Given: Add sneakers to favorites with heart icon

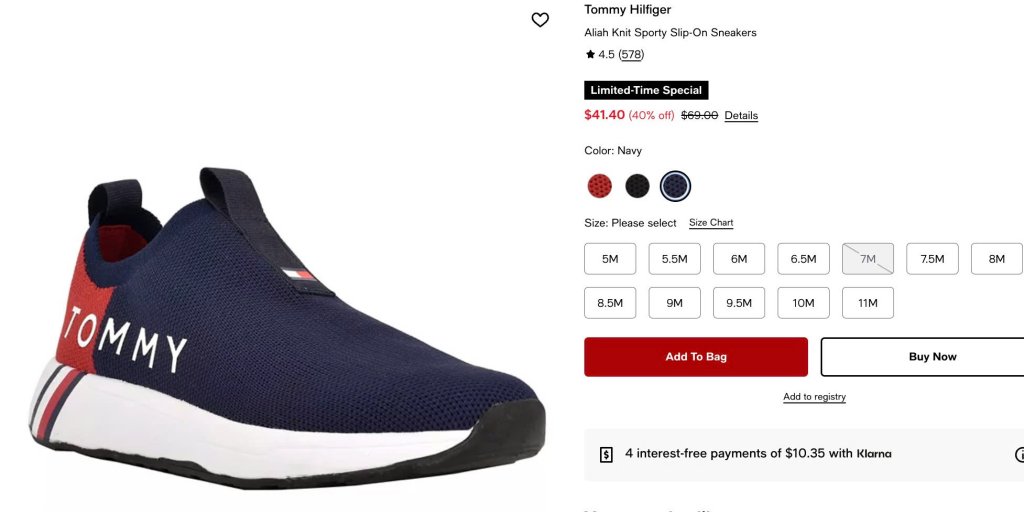Looking at the screenshot, I should click(x=540, y=20).
